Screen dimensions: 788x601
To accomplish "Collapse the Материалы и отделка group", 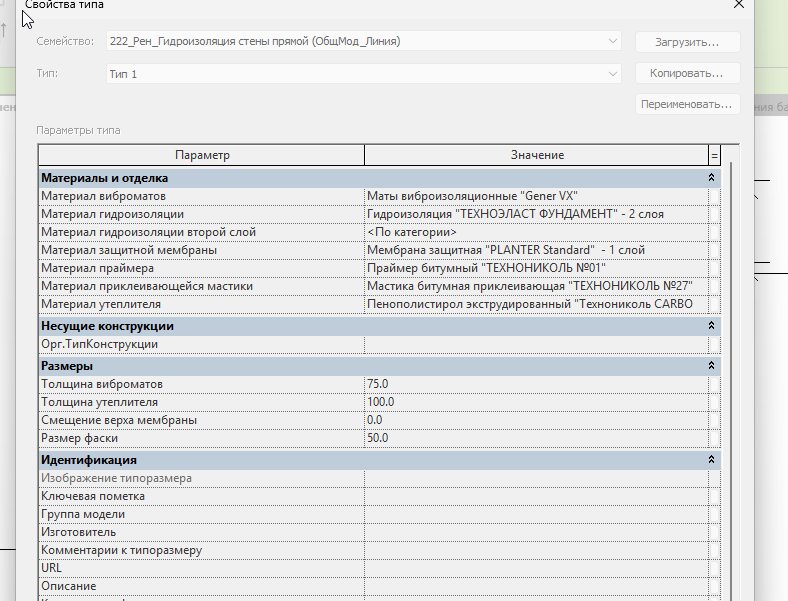I will [711, 177].
